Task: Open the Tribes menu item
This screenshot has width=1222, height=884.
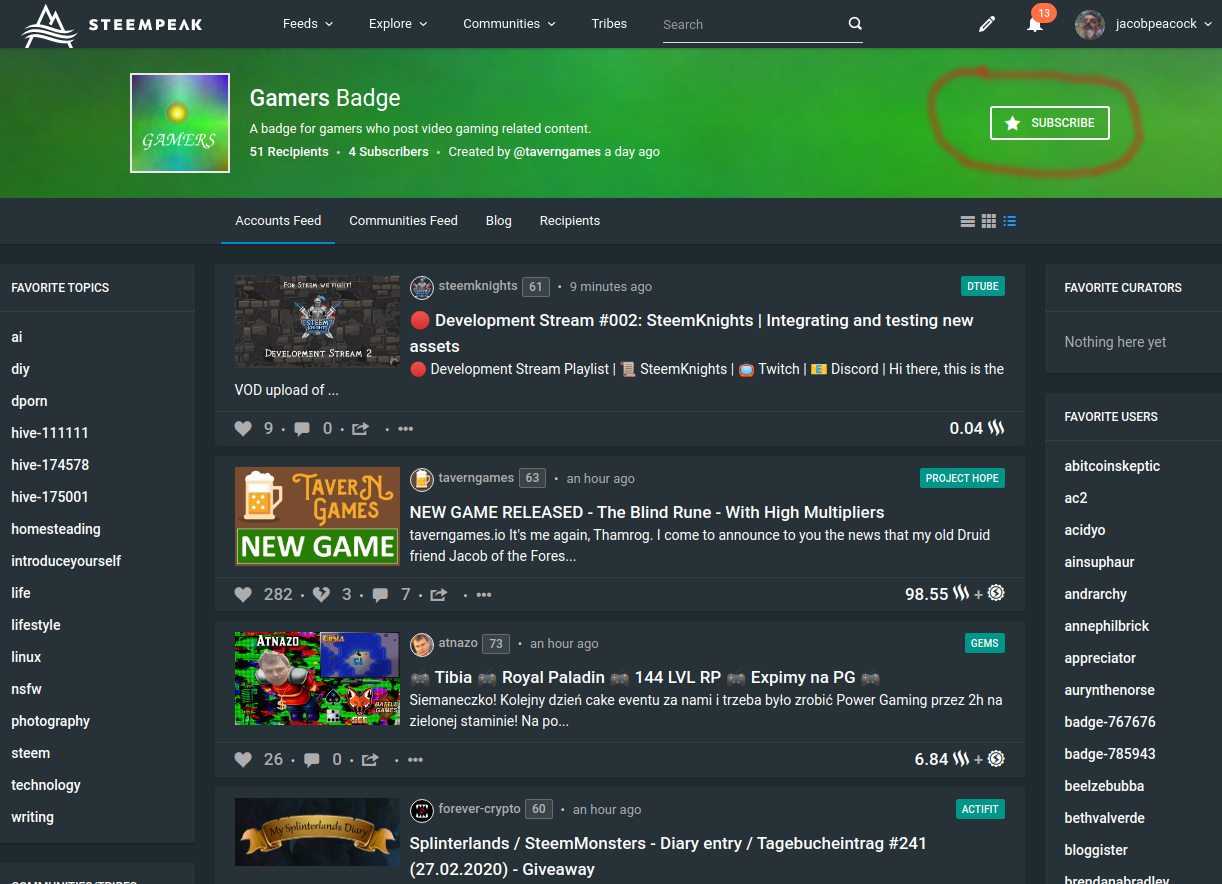Action: [x=609, y=24]
